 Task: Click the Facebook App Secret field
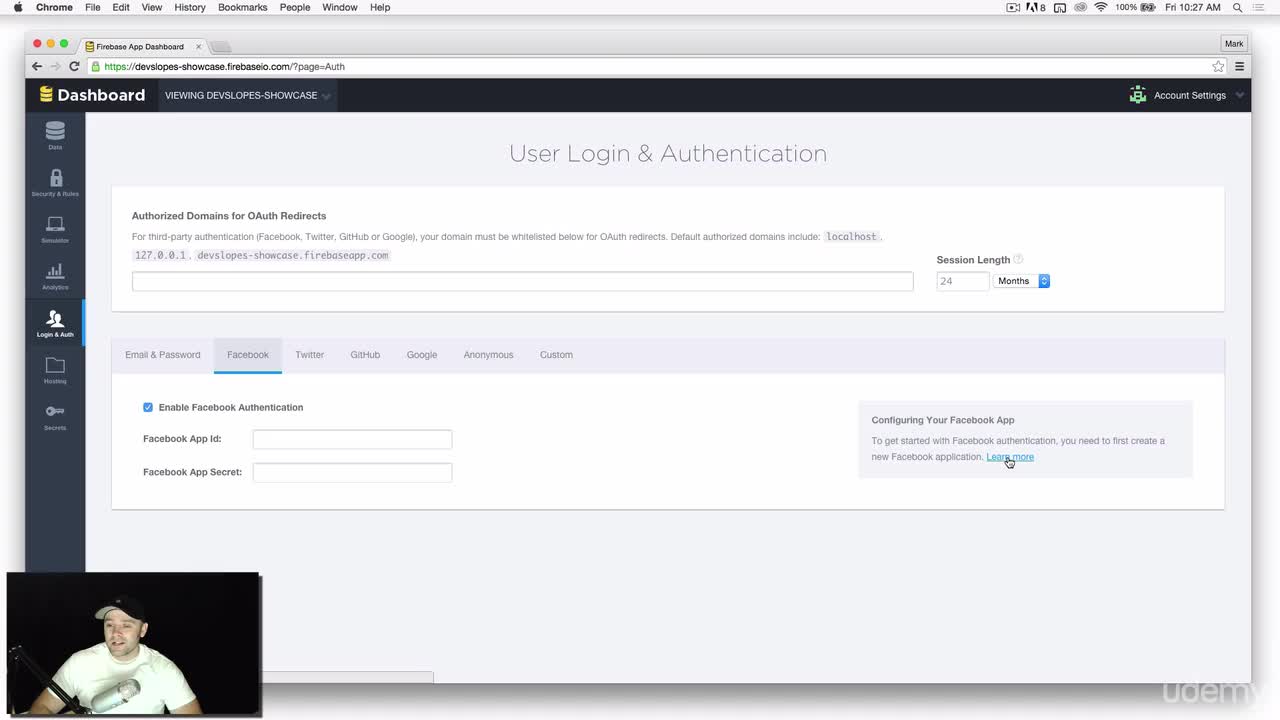point(352,472)
